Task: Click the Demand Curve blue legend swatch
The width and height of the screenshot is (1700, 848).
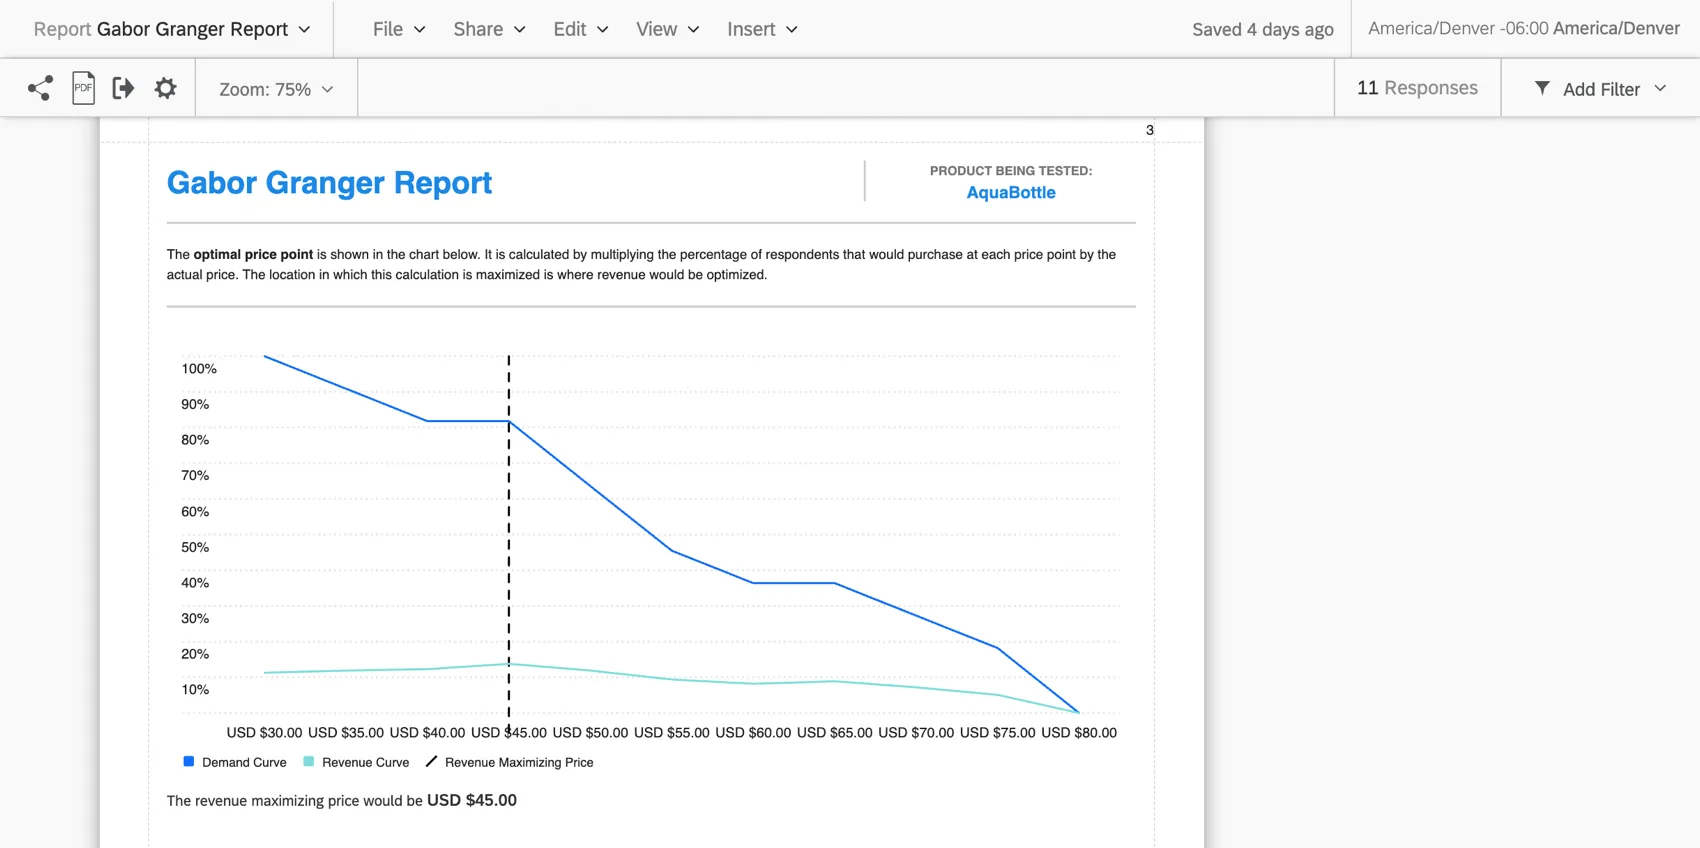Action: pyautogui.click(x=189, y=762)
